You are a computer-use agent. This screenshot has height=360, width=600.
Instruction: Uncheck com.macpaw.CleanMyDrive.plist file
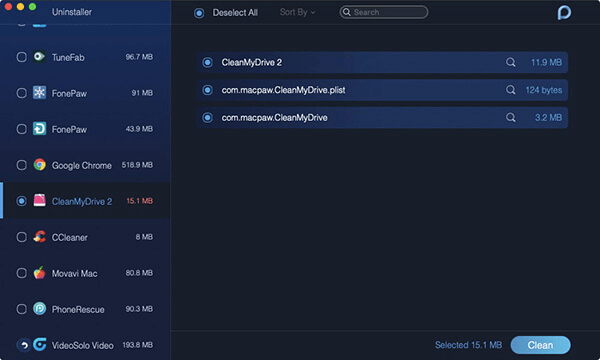(x=207, y=90)
